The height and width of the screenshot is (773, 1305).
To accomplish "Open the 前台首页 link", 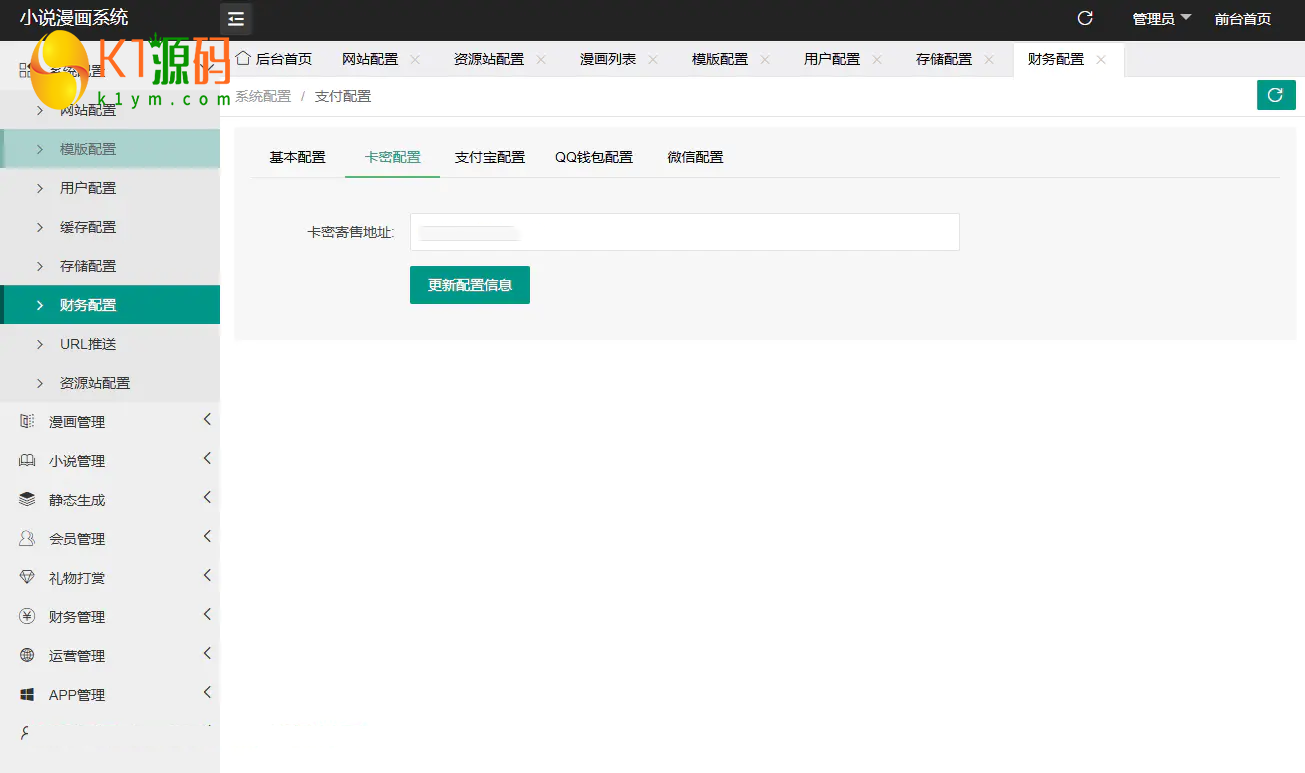I will click(x=1243, y=19).
